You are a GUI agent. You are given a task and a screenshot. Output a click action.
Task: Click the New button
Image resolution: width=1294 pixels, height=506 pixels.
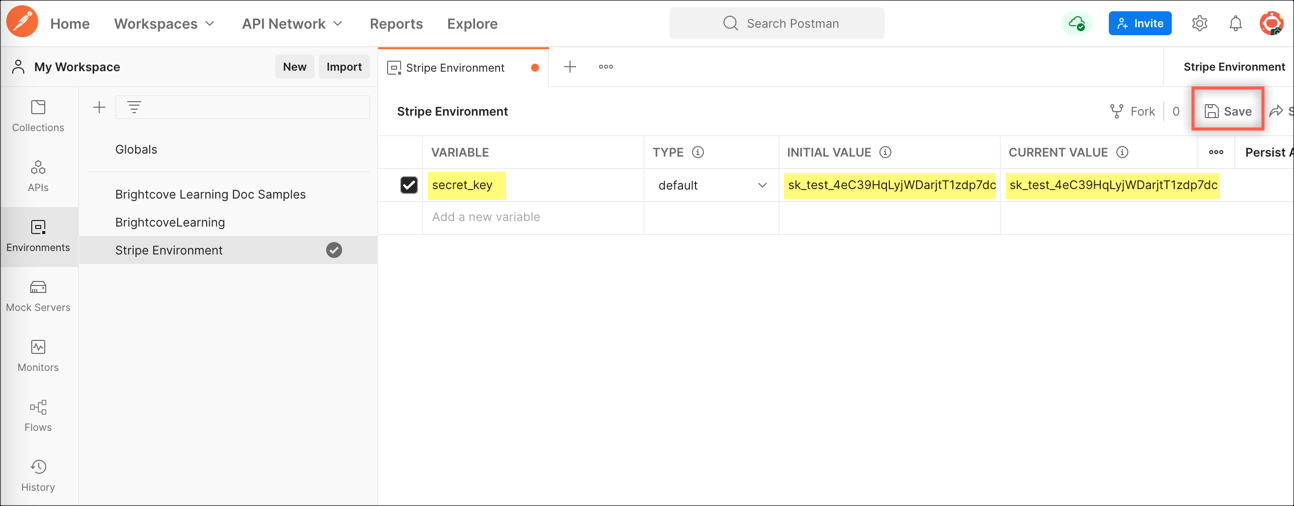(295, 67)
